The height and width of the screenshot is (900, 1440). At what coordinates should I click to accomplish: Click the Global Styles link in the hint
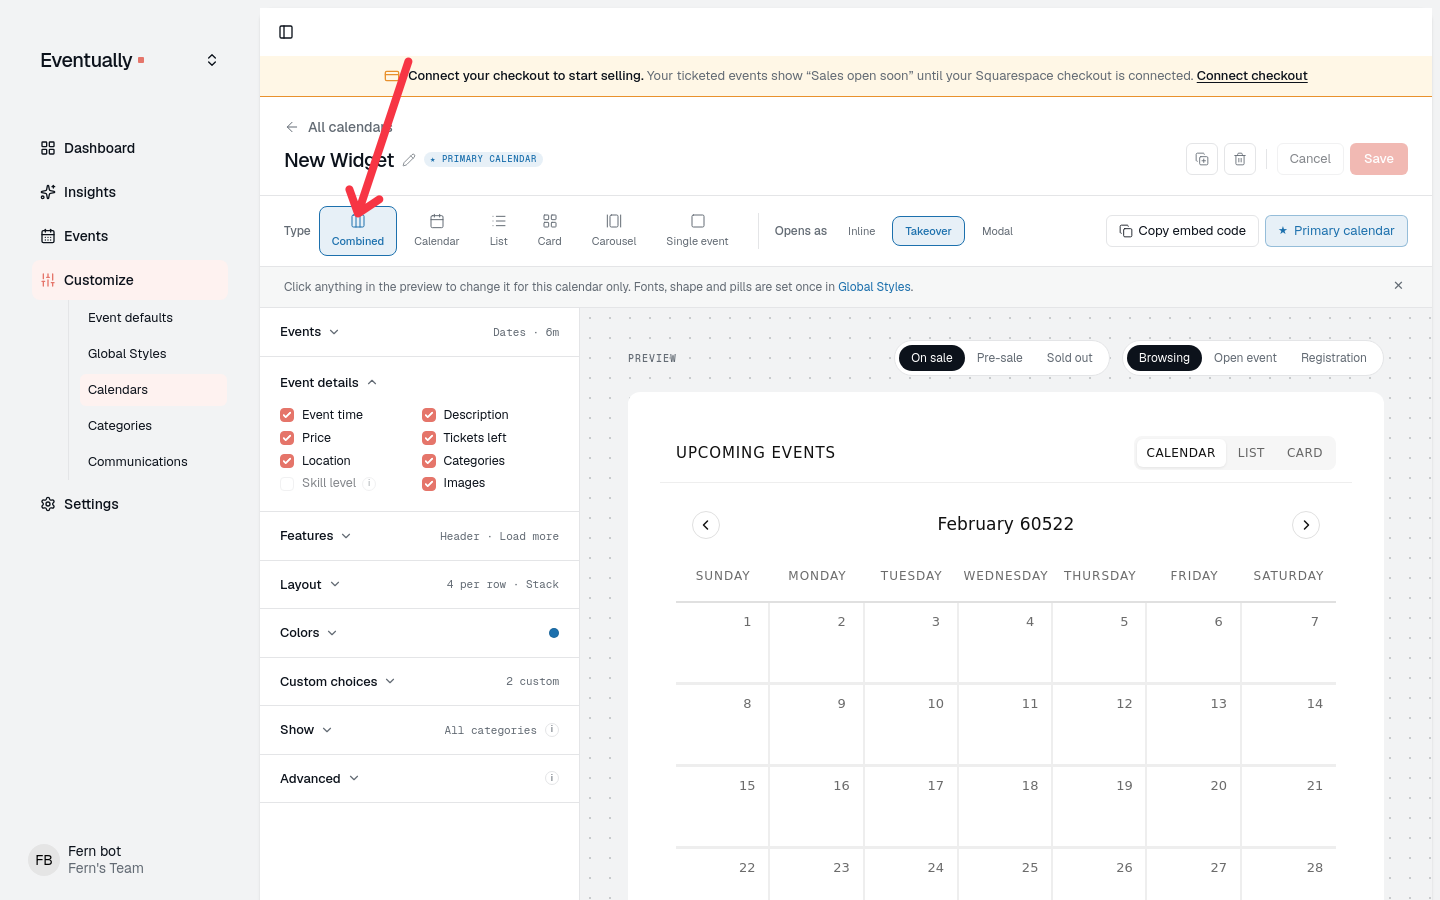click(x=874, y=287)
